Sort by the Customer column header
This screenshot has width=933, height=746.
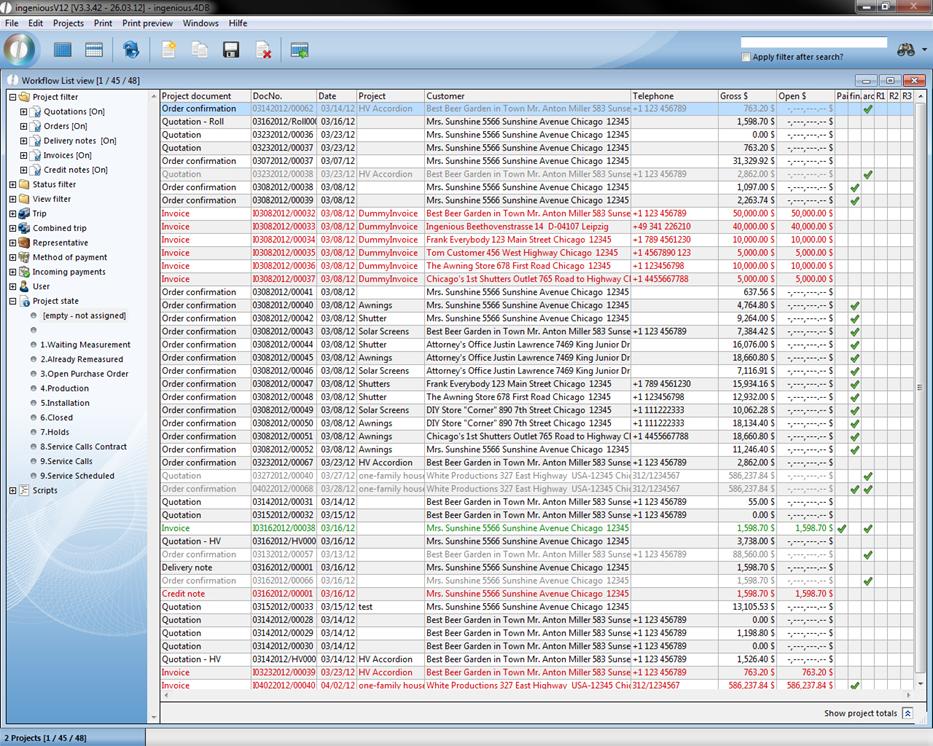click(527, 96)
